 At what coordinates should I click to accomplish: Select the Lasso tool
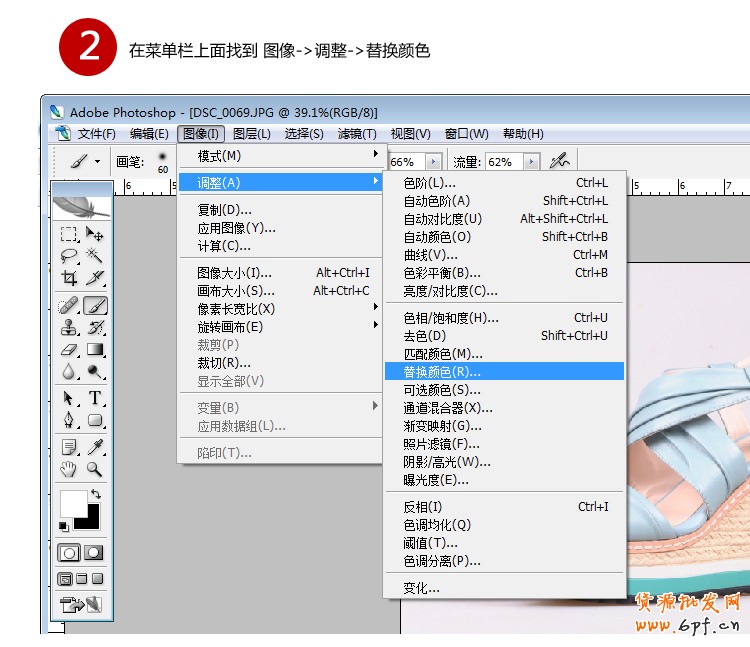[x=69, y=256]
